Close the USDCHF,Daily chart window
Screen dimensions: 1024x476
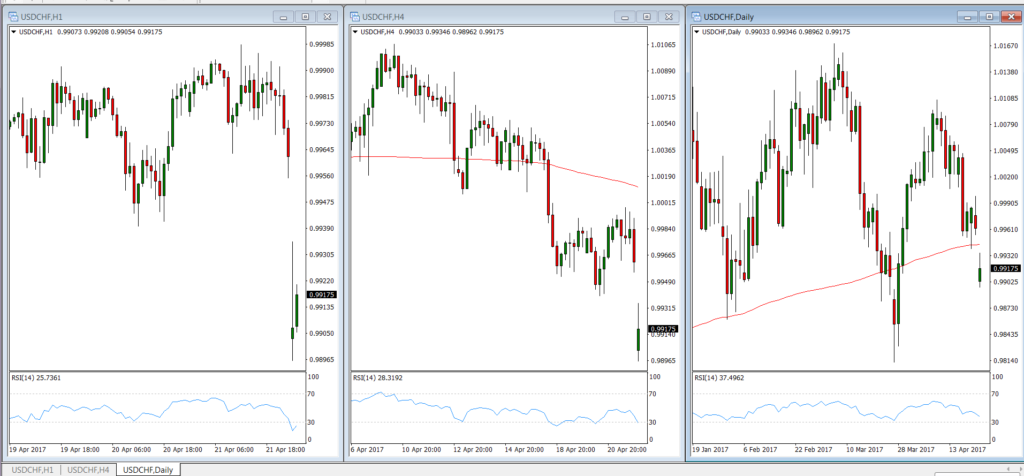pos(1010,17)
